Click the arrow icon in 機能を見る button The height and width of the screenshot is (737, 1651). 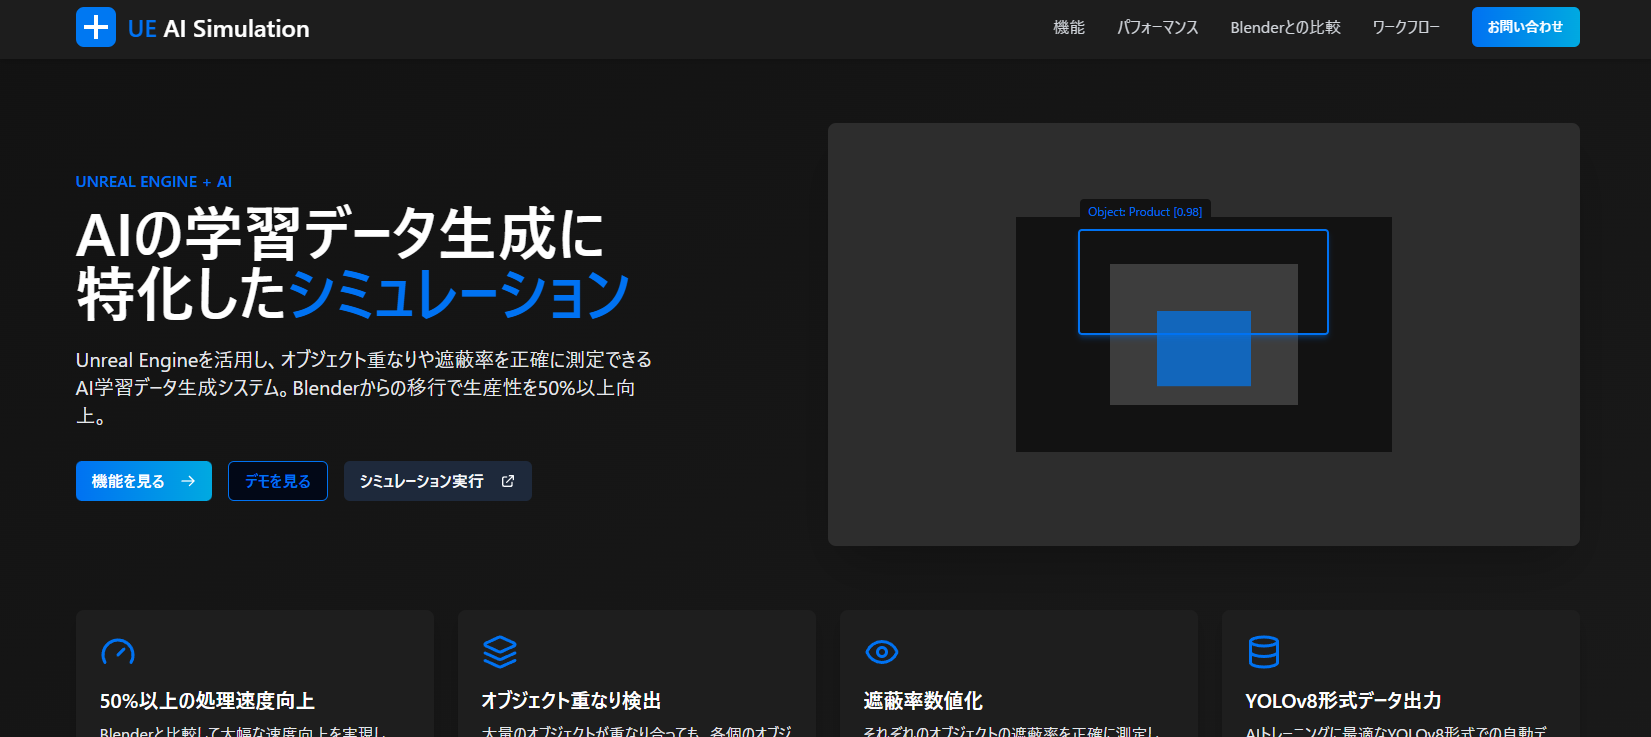[x=188, y=481]
